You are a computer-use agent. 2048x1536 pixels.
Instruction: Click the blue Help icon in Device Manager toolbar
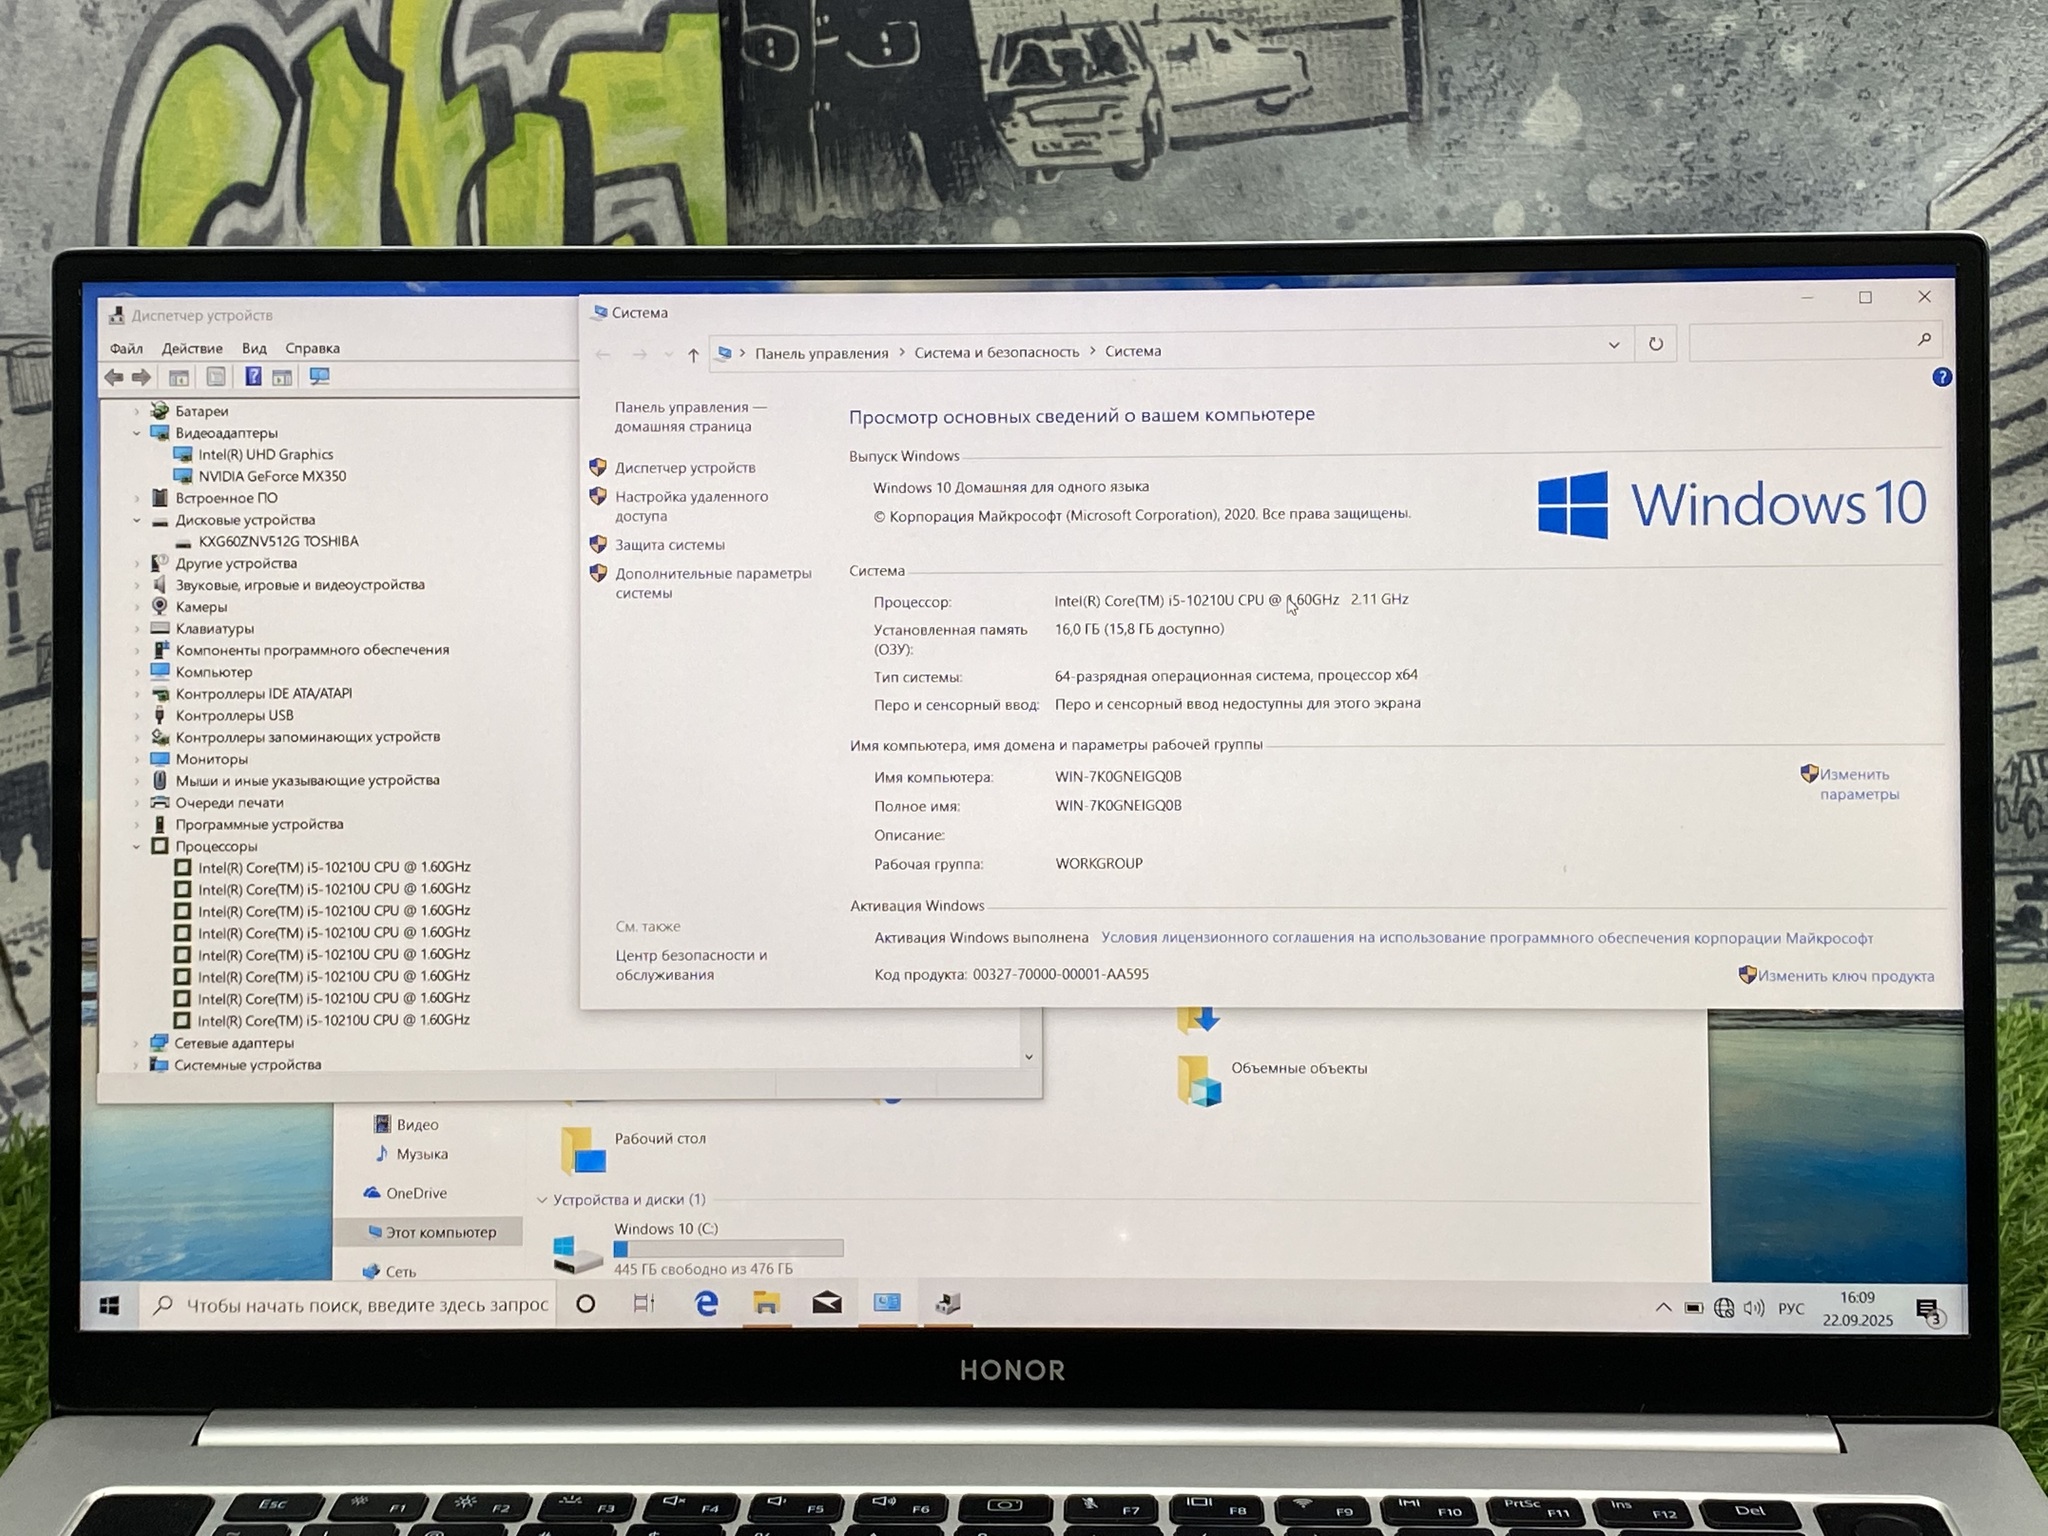[253, 377]
